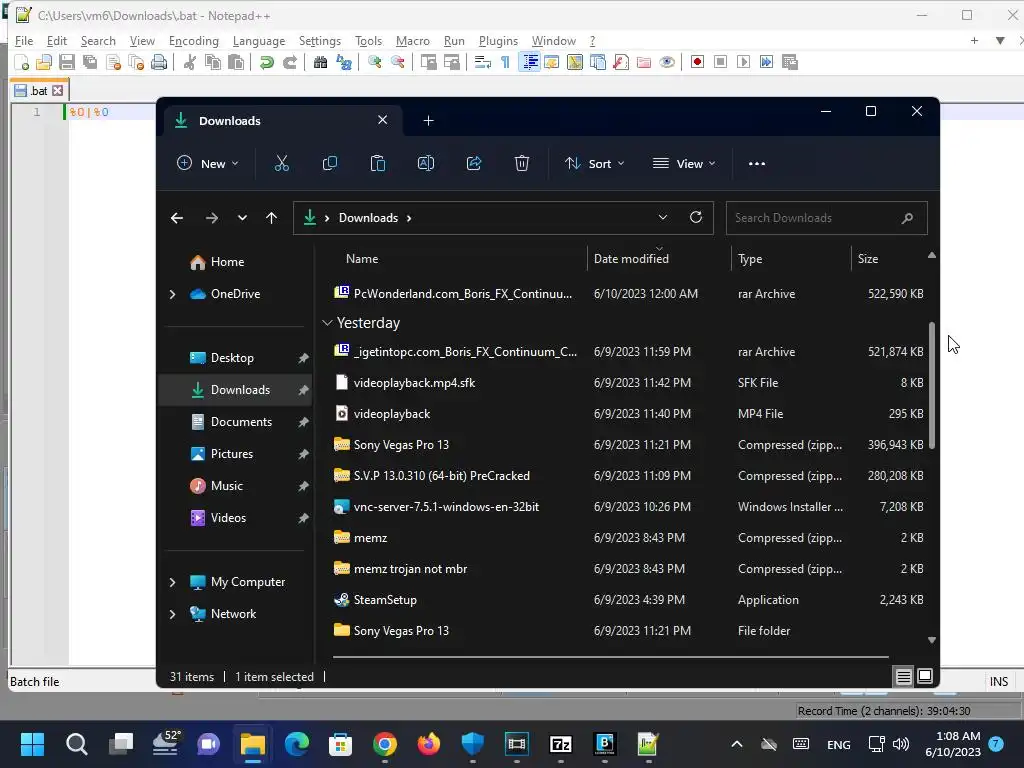Viewport: 1024px width, 768px height.
Task: Click Playback macro icon in Notepad++
Action: click(743, 62)
